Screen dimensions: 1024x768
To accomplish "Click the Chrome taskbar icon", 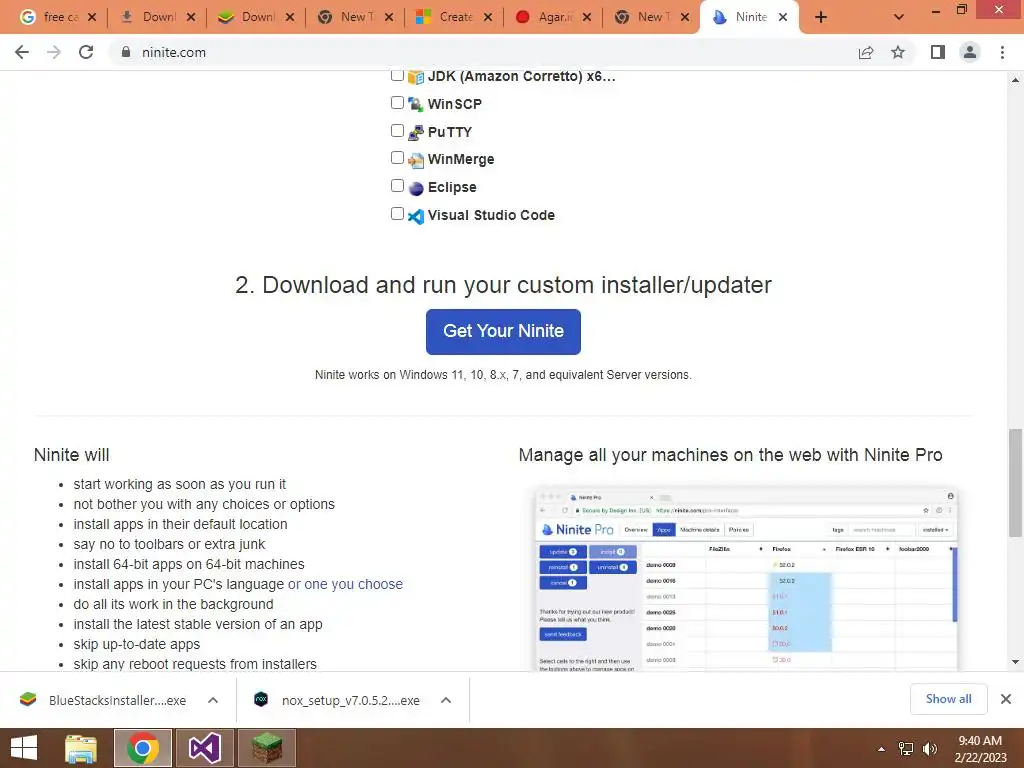I will pos(143,748).
